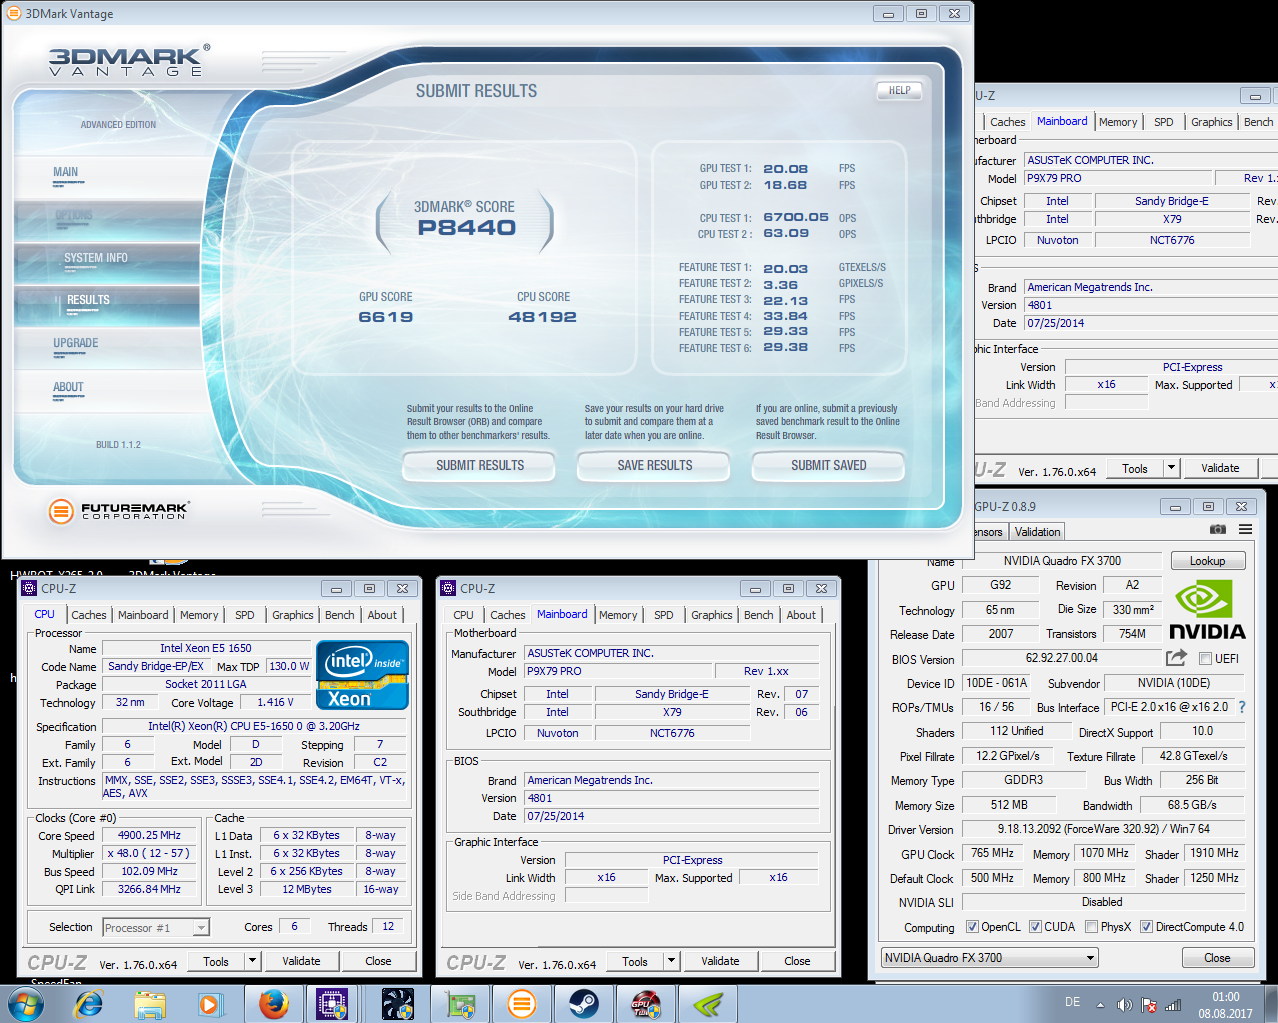Switch to GPU-Z graphics card taskbar icon
Viewport: 1278px width, 1023px height.
460,1004
